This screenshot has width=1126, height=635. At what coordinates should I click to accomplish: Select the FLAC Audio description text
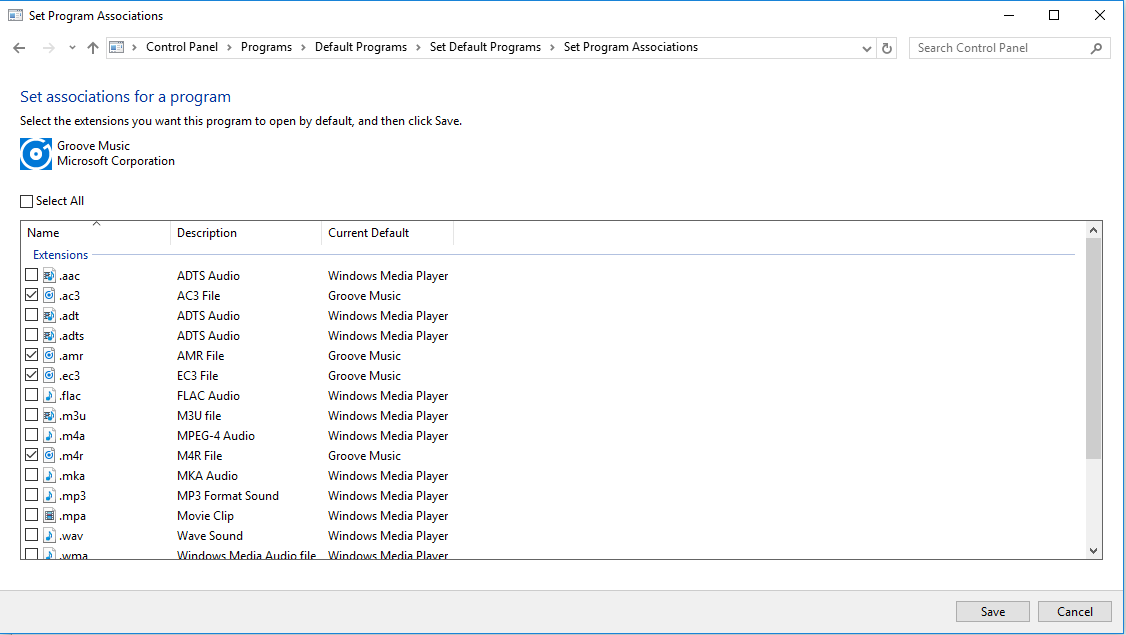coord(208,396)
